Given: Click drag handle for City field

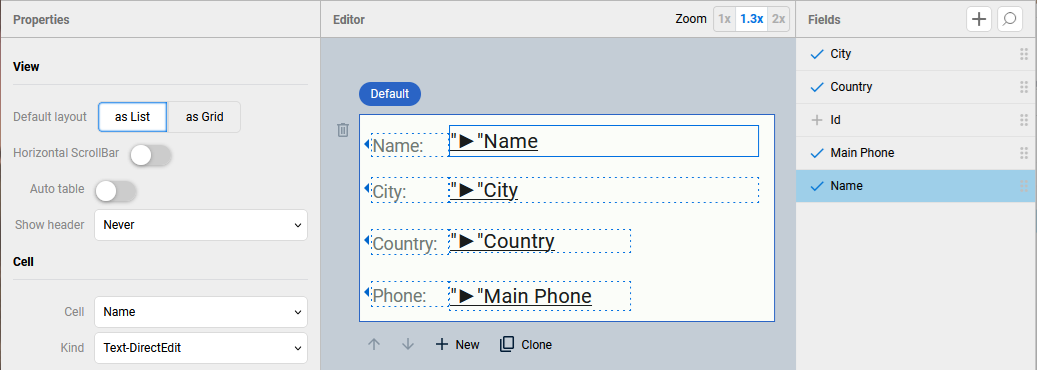Looking at the screenshot, I should pyautogui.click(x=1024, y=54).
